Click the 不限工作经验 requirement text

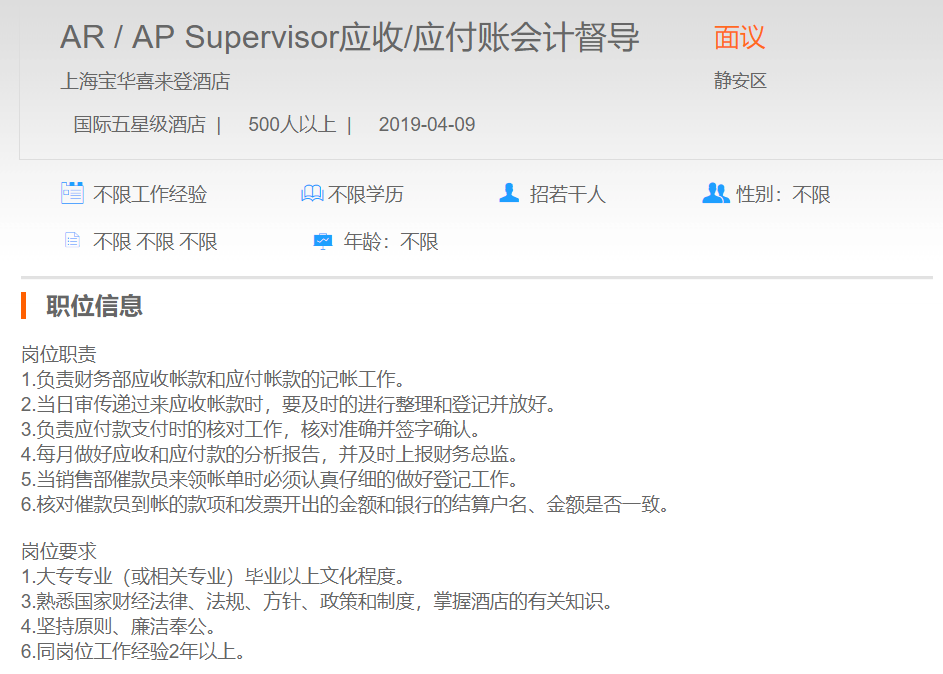(150, 194)
